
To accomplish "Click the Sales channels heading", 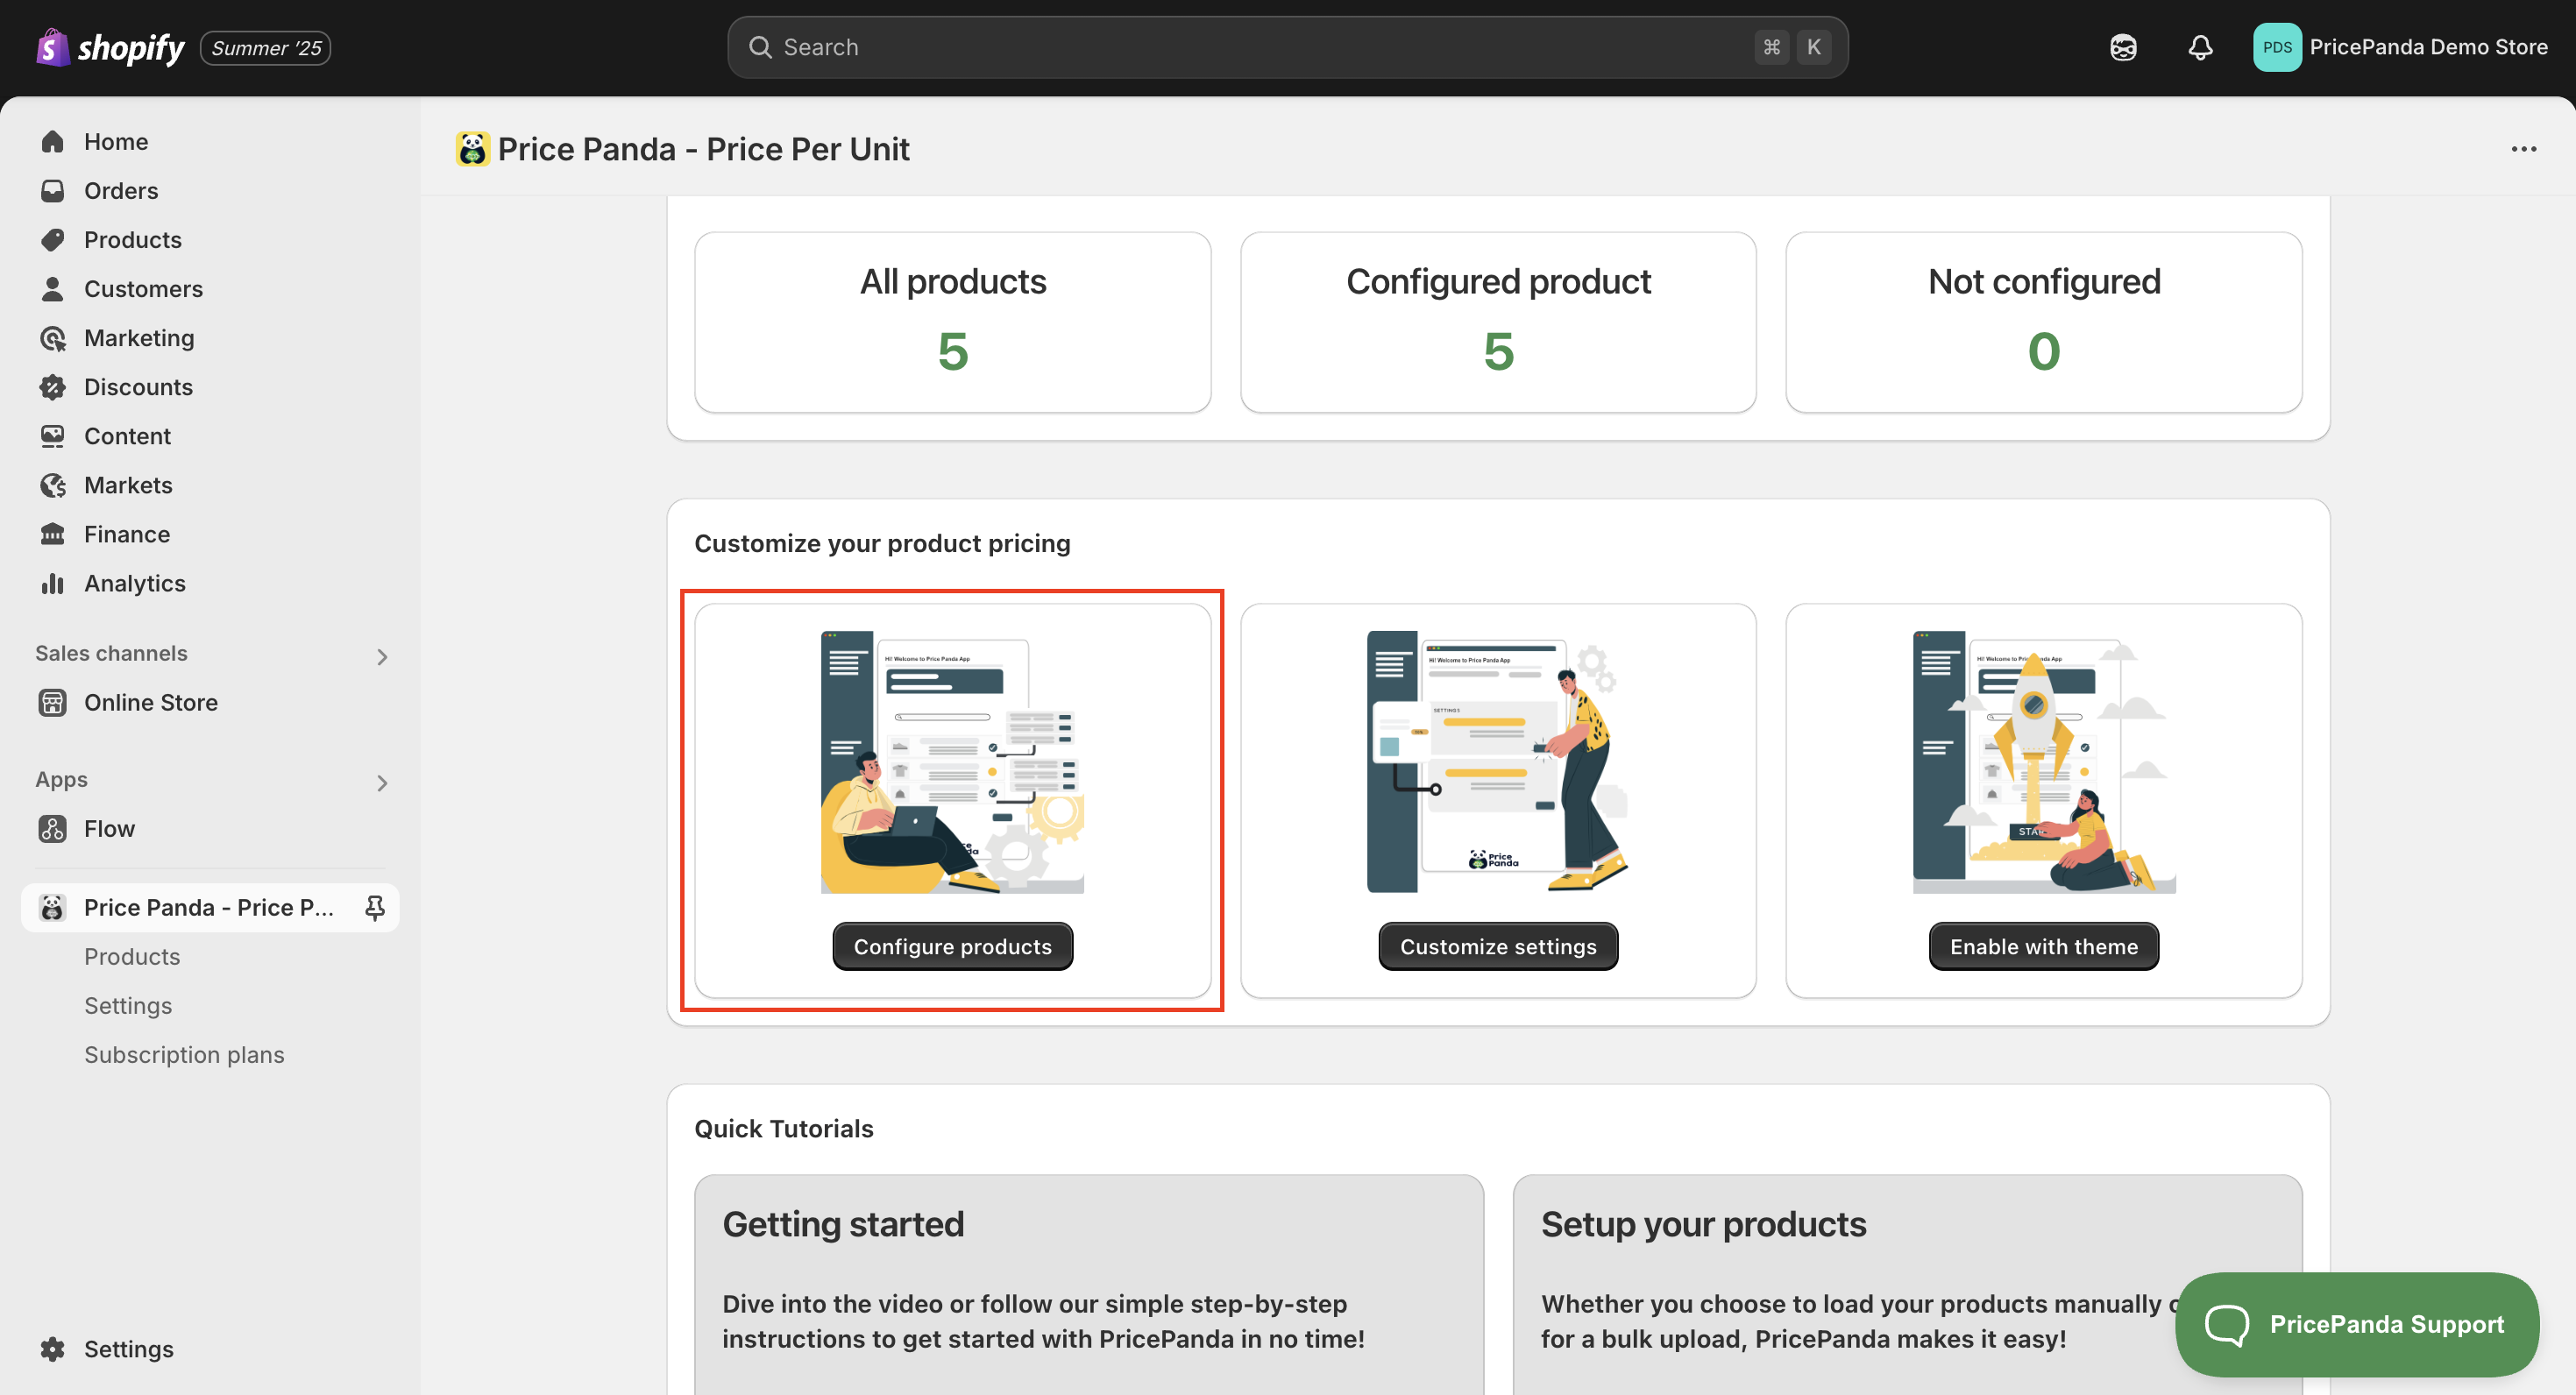I will [x=111, y=653].
